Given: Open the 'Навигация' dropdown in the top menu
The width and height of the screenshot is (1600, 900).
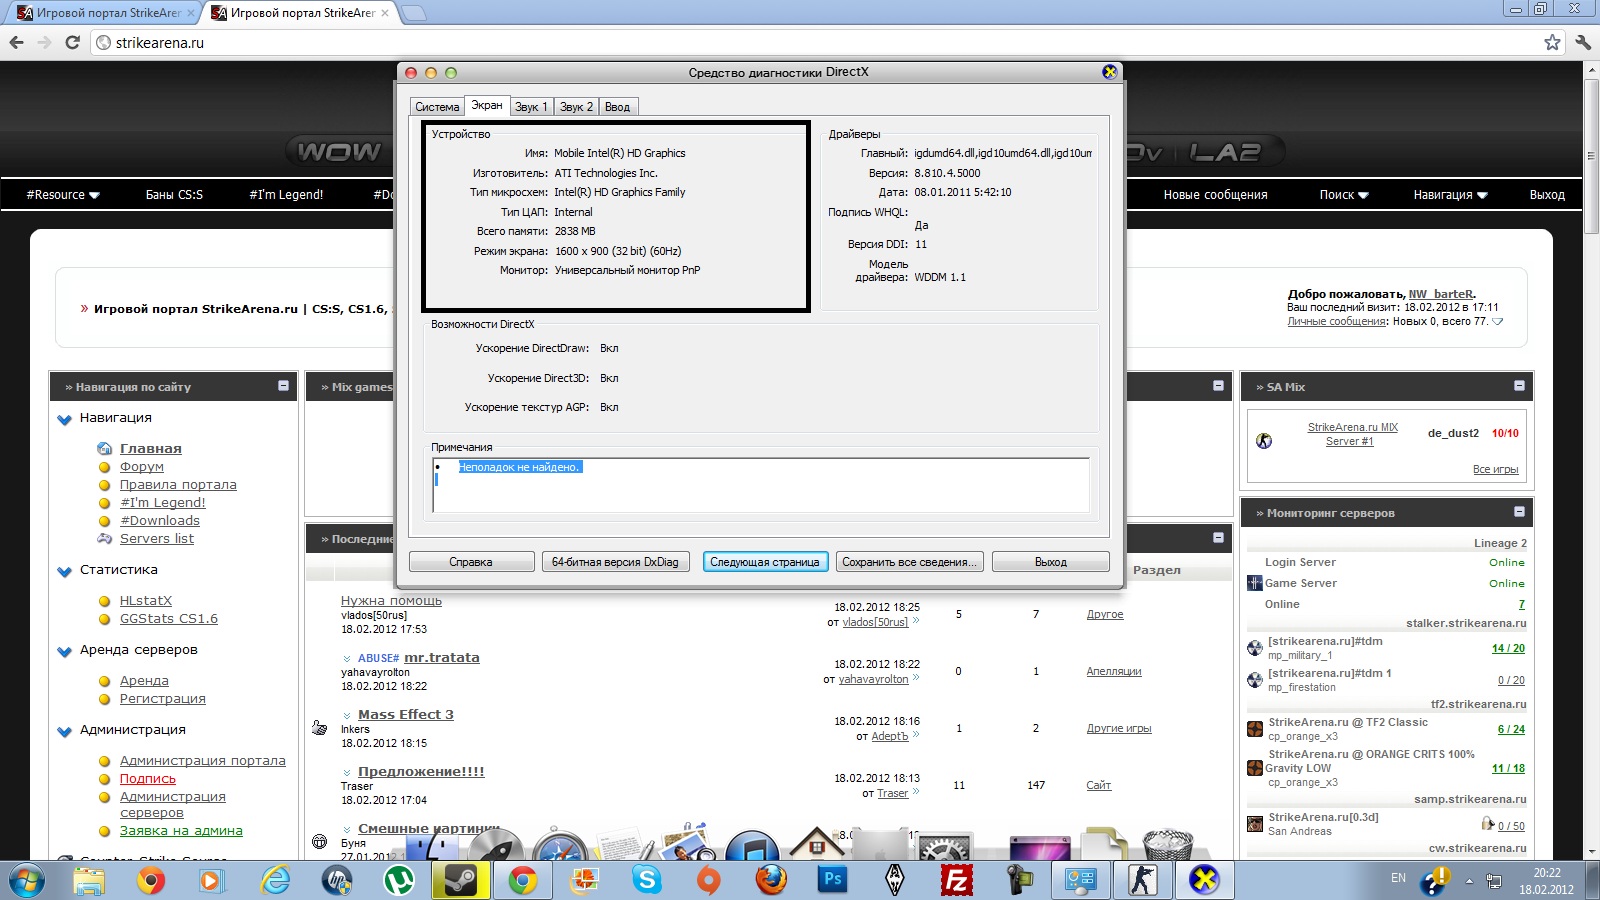Looking at the screenshot, I should click(x=1450, y=195).
